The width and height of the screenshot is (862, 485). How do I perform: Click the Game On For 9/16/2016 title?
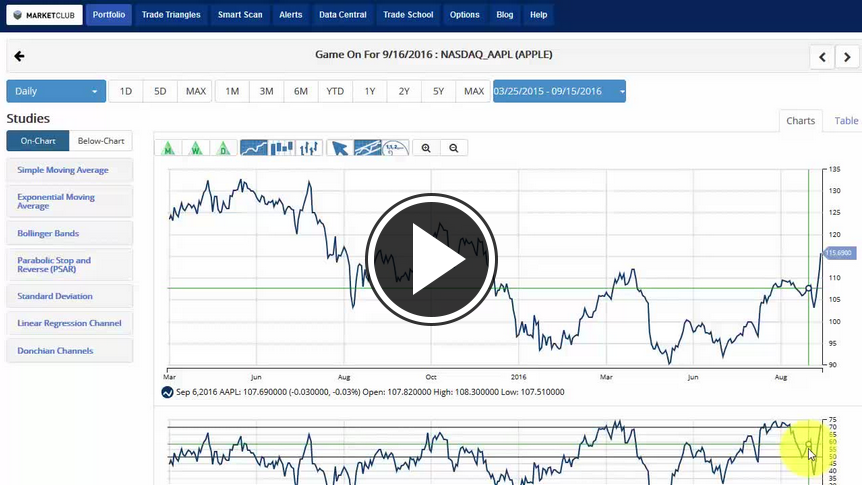tap(433, 54)
